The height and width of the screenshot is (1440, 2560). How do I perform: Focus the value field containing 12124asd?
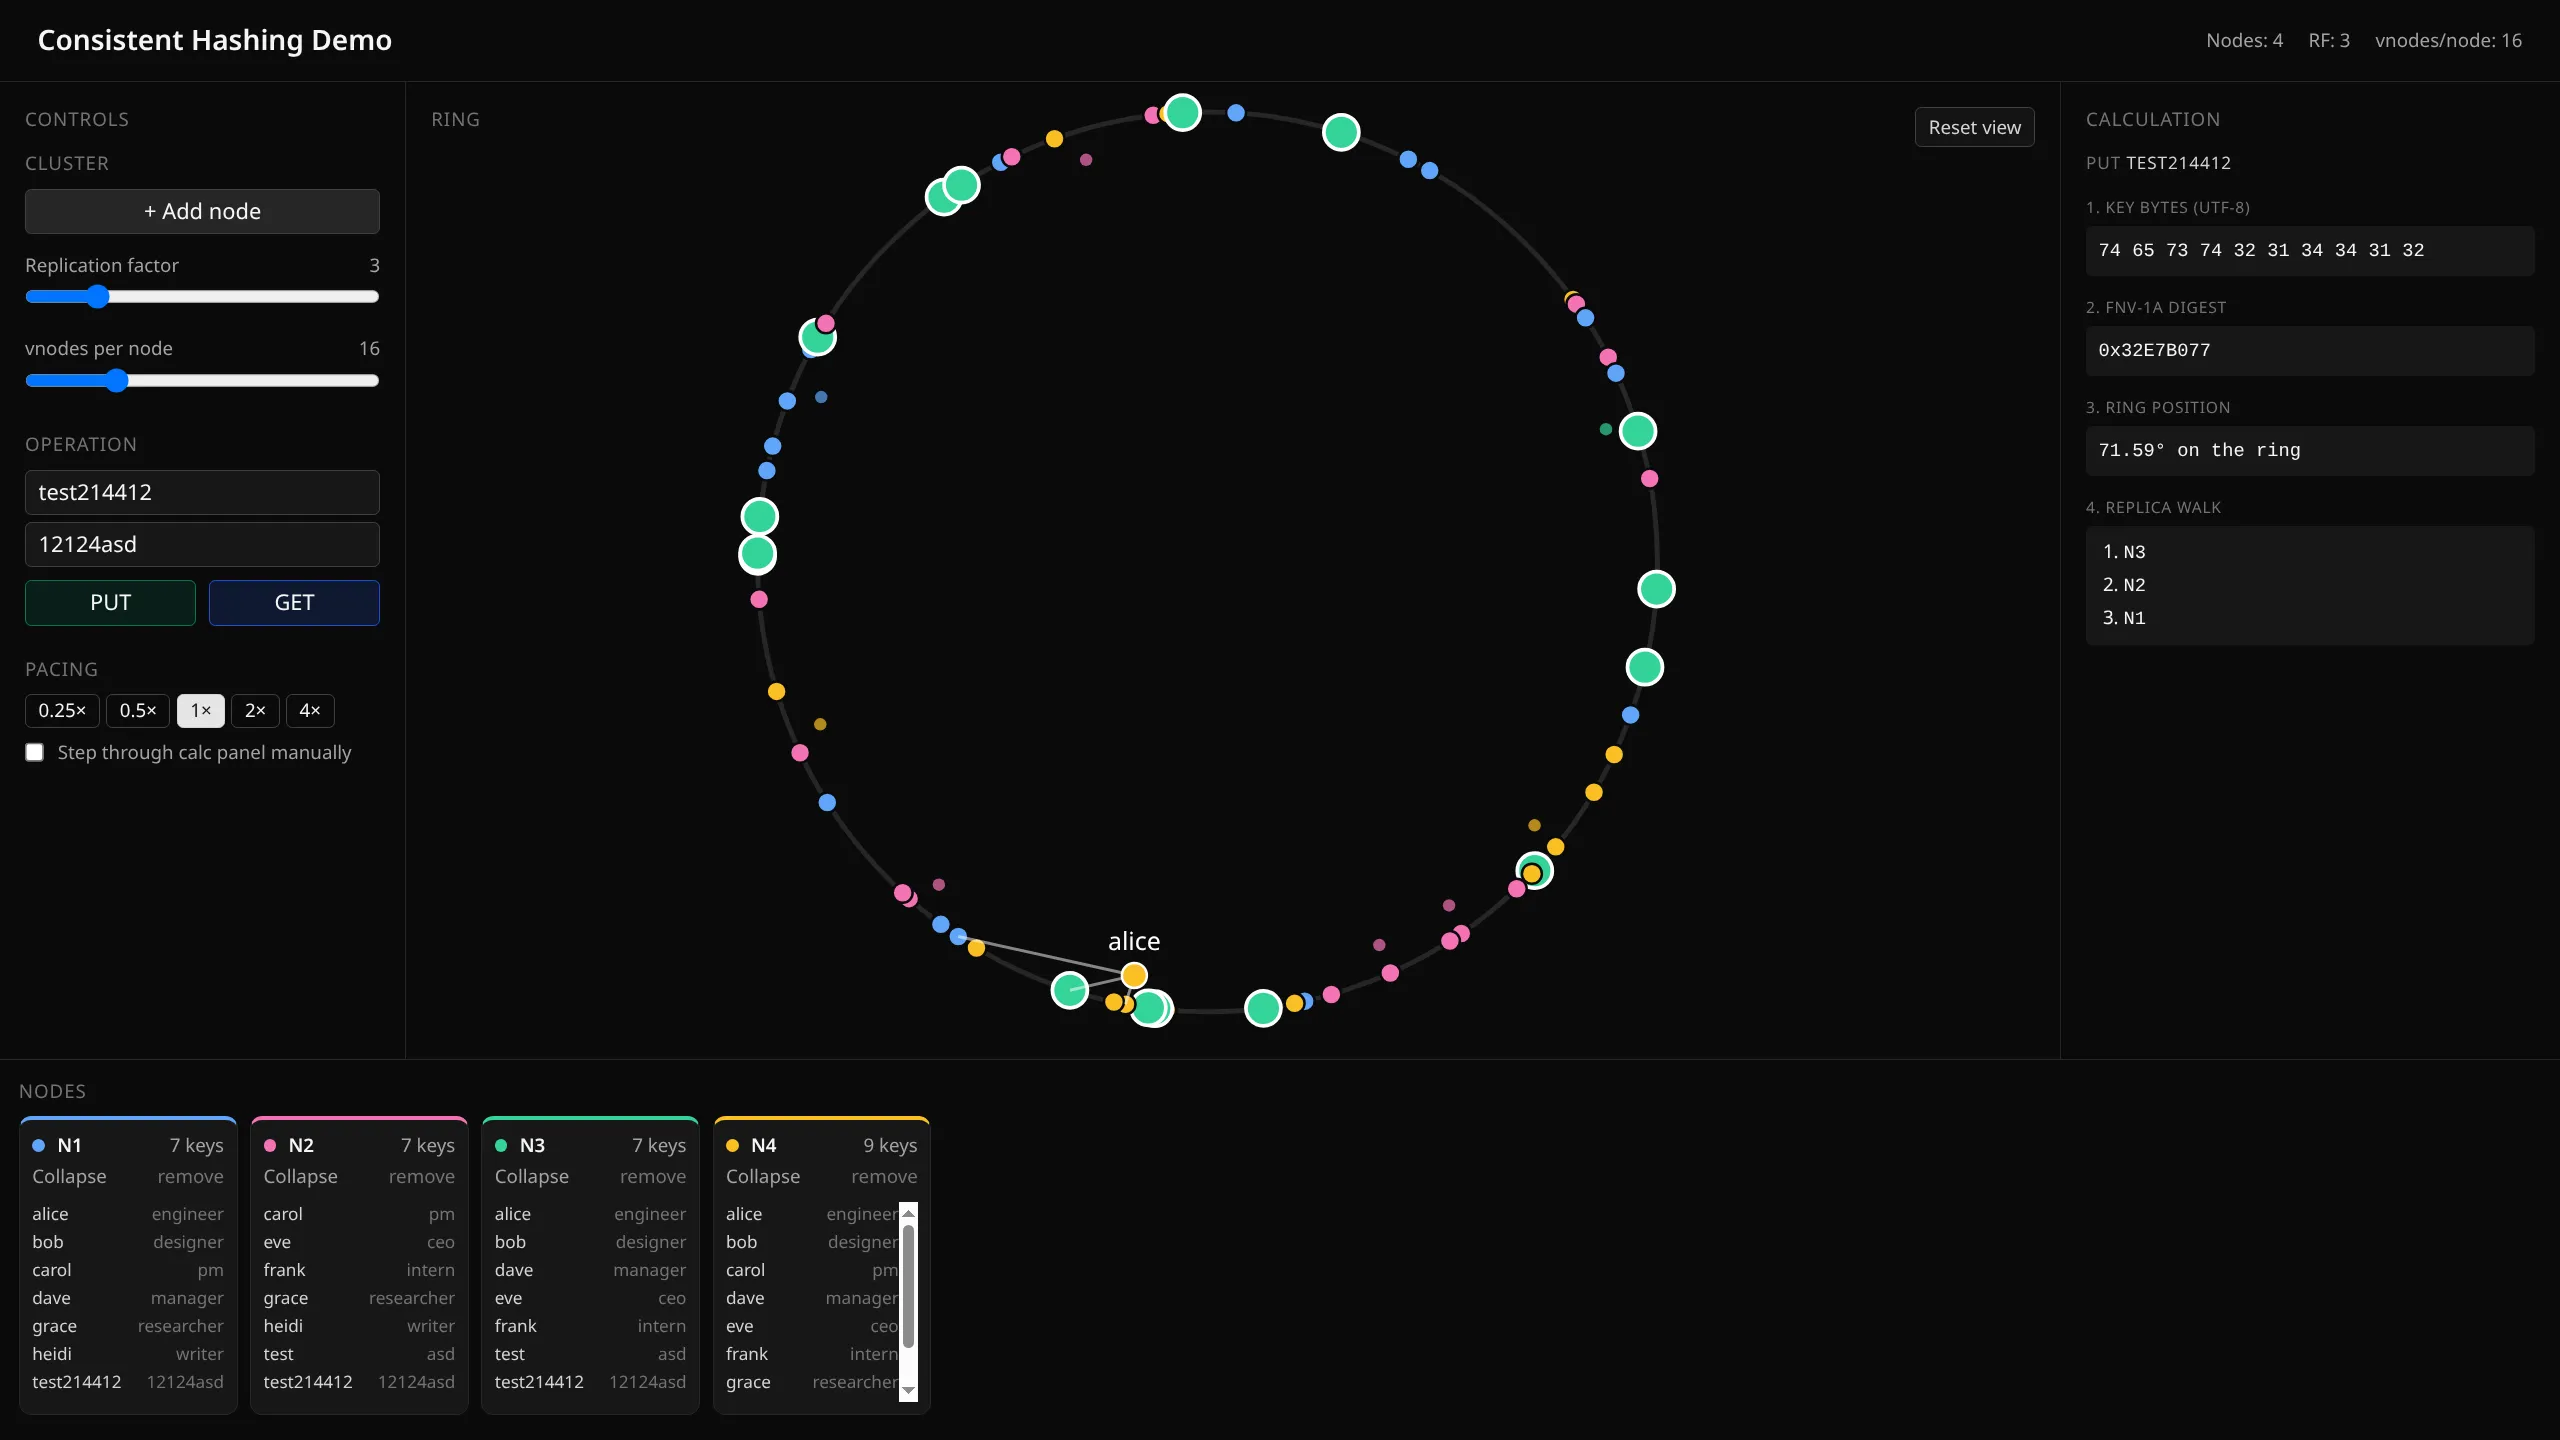202,544
